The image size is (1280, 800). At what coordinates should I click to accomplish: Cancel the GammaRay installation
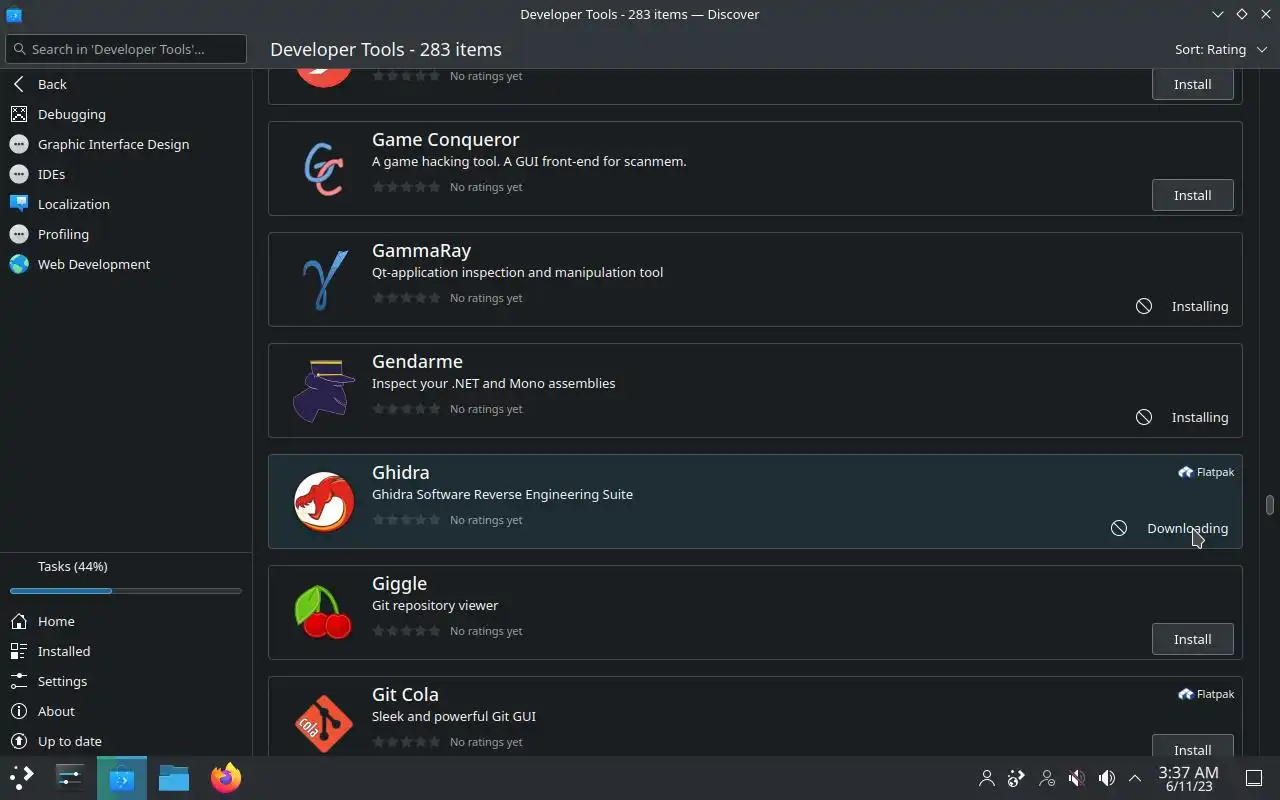[1144, 306]
